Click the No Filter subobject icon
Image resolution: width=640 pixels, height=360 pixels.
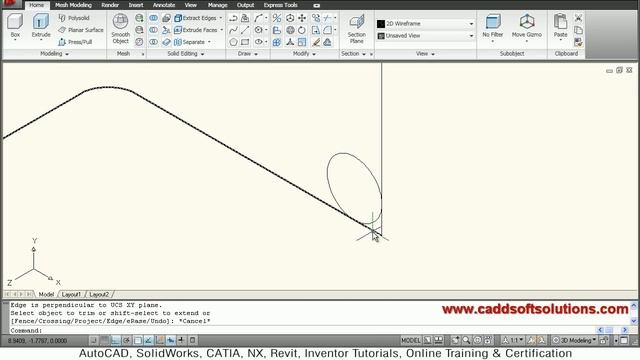(x=493, y=25)
